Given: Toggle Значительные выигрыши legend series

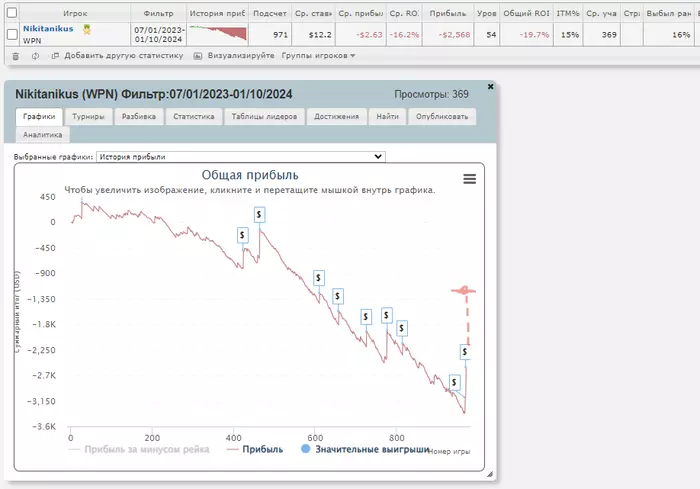Looking at the screenshot, I should pos(365,449).
